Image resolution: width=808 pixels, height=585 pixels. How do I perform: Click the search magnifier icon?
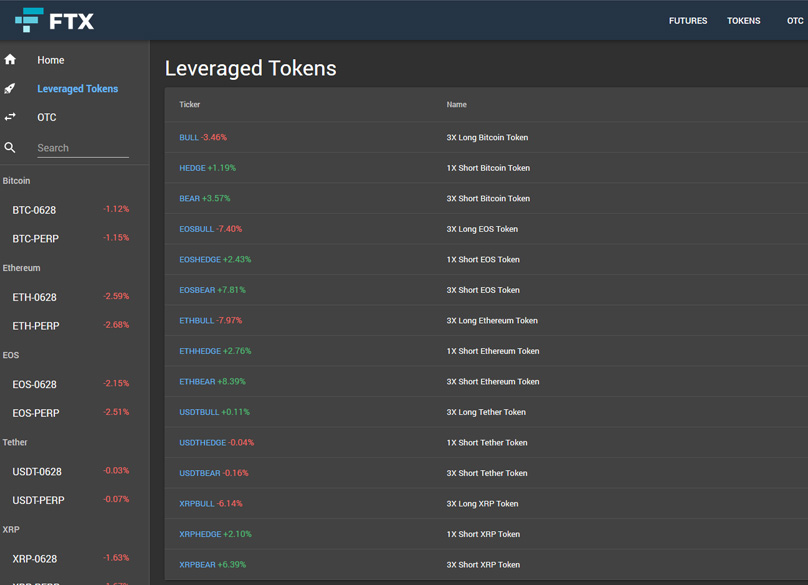pos(11,148)
